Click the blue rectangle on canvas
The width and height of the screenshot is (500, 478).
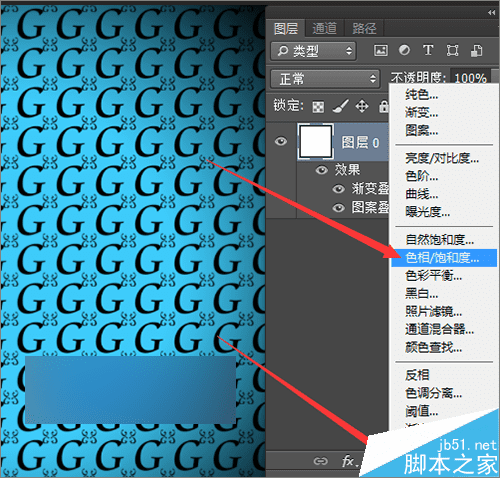point(130,390)
